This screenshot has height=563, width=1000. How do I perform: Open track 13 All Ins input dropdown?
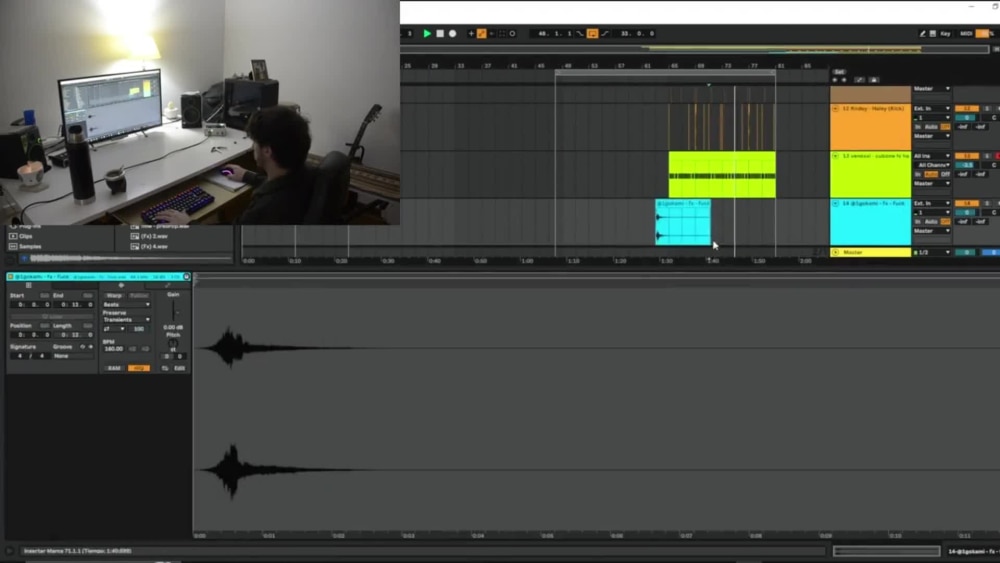coord(932,156)
